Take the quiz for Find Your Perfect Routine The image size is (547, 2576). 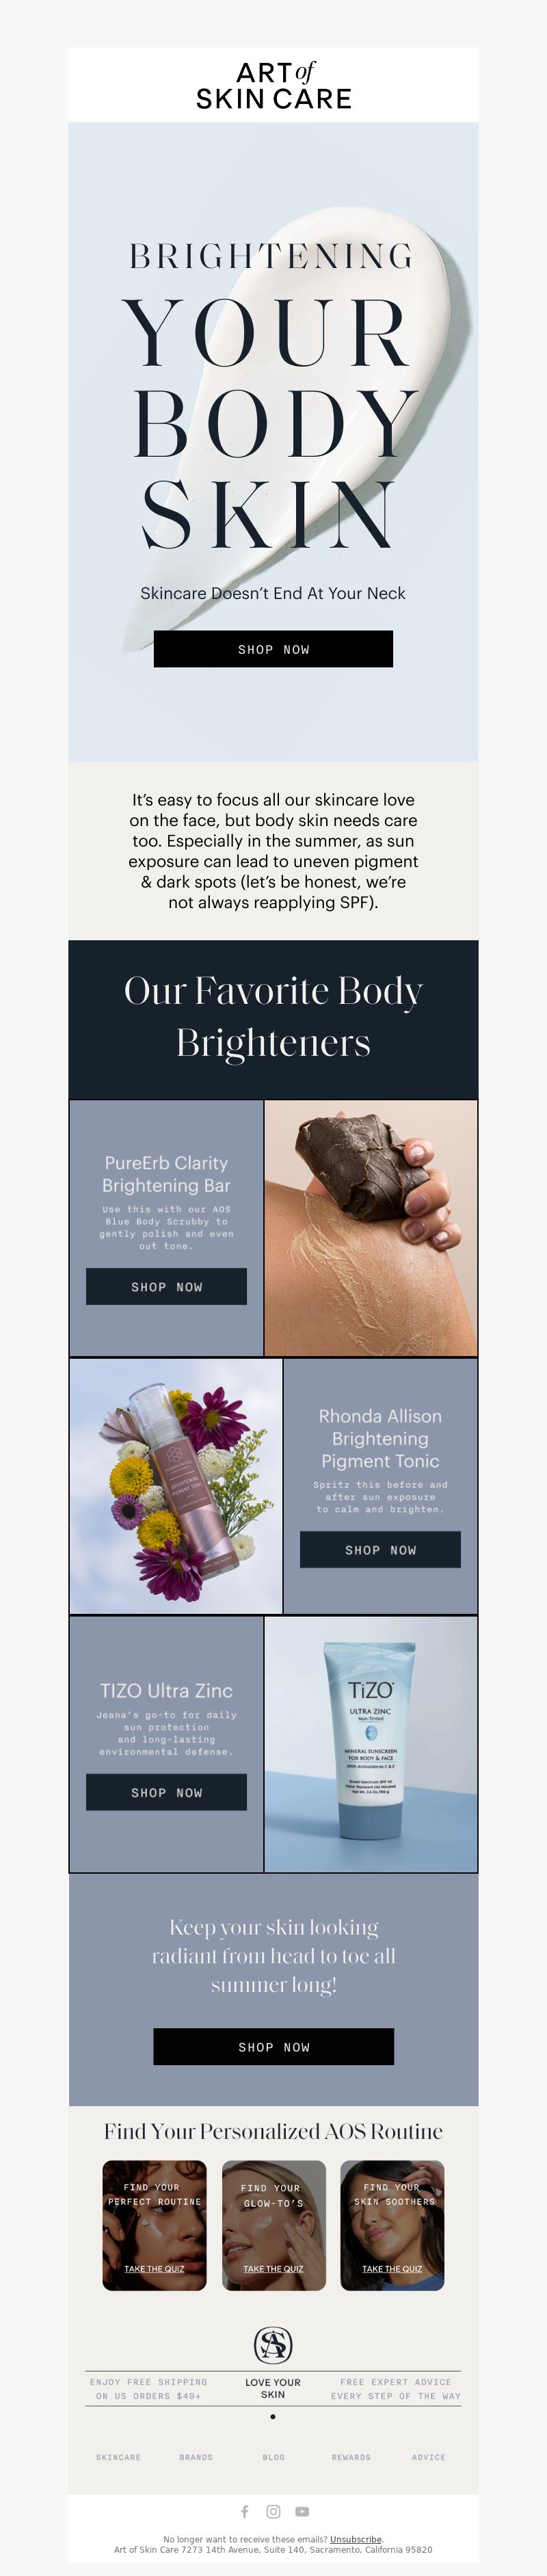point(154,2268)
